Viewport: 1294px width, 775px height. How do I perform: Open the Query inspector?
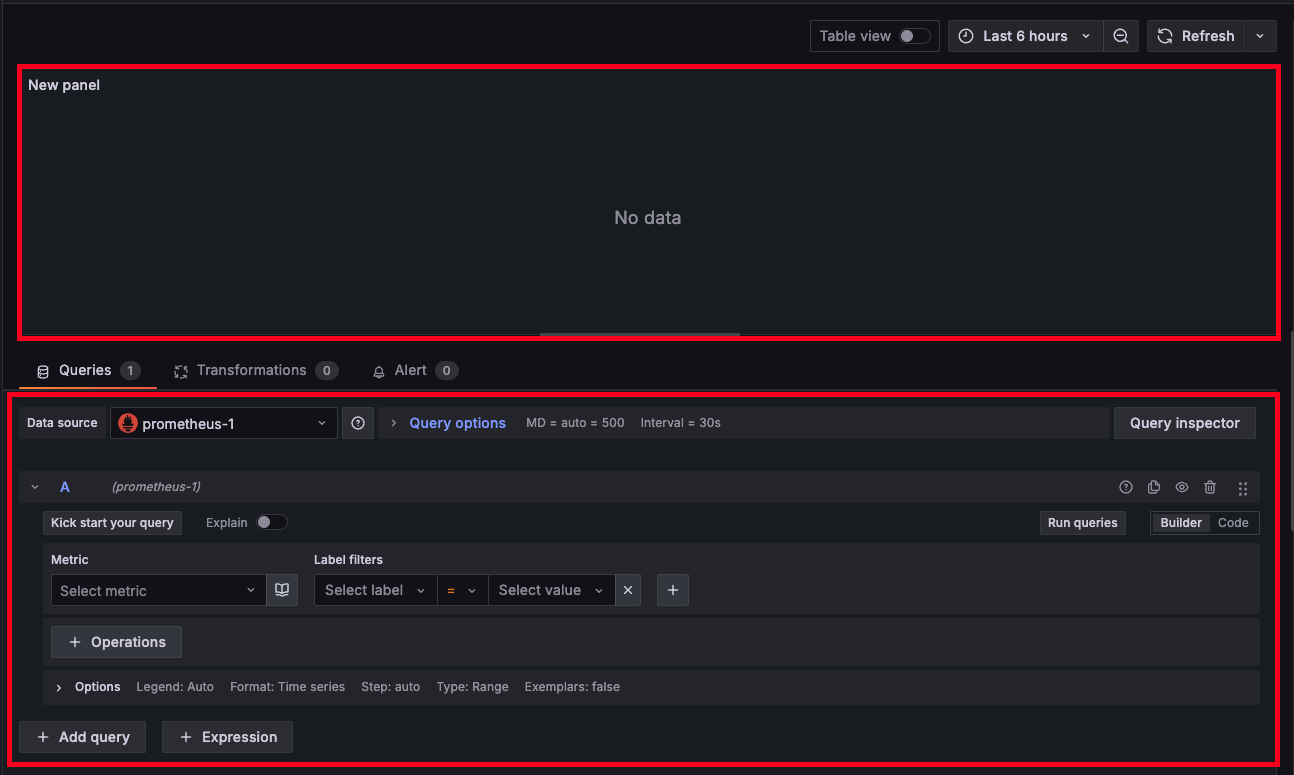tap(1184, 423)
